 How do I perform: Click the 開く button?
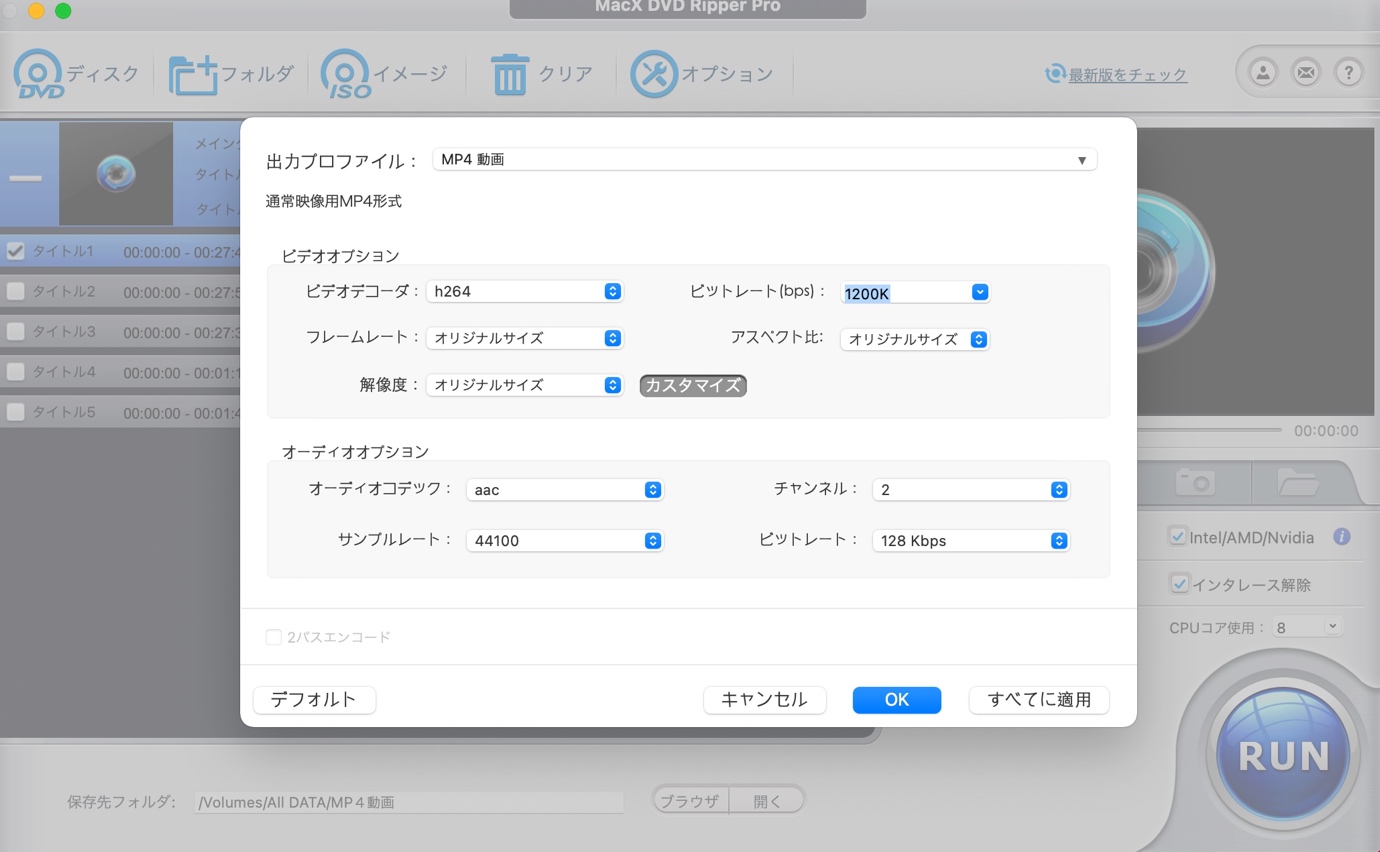[767, 801]
